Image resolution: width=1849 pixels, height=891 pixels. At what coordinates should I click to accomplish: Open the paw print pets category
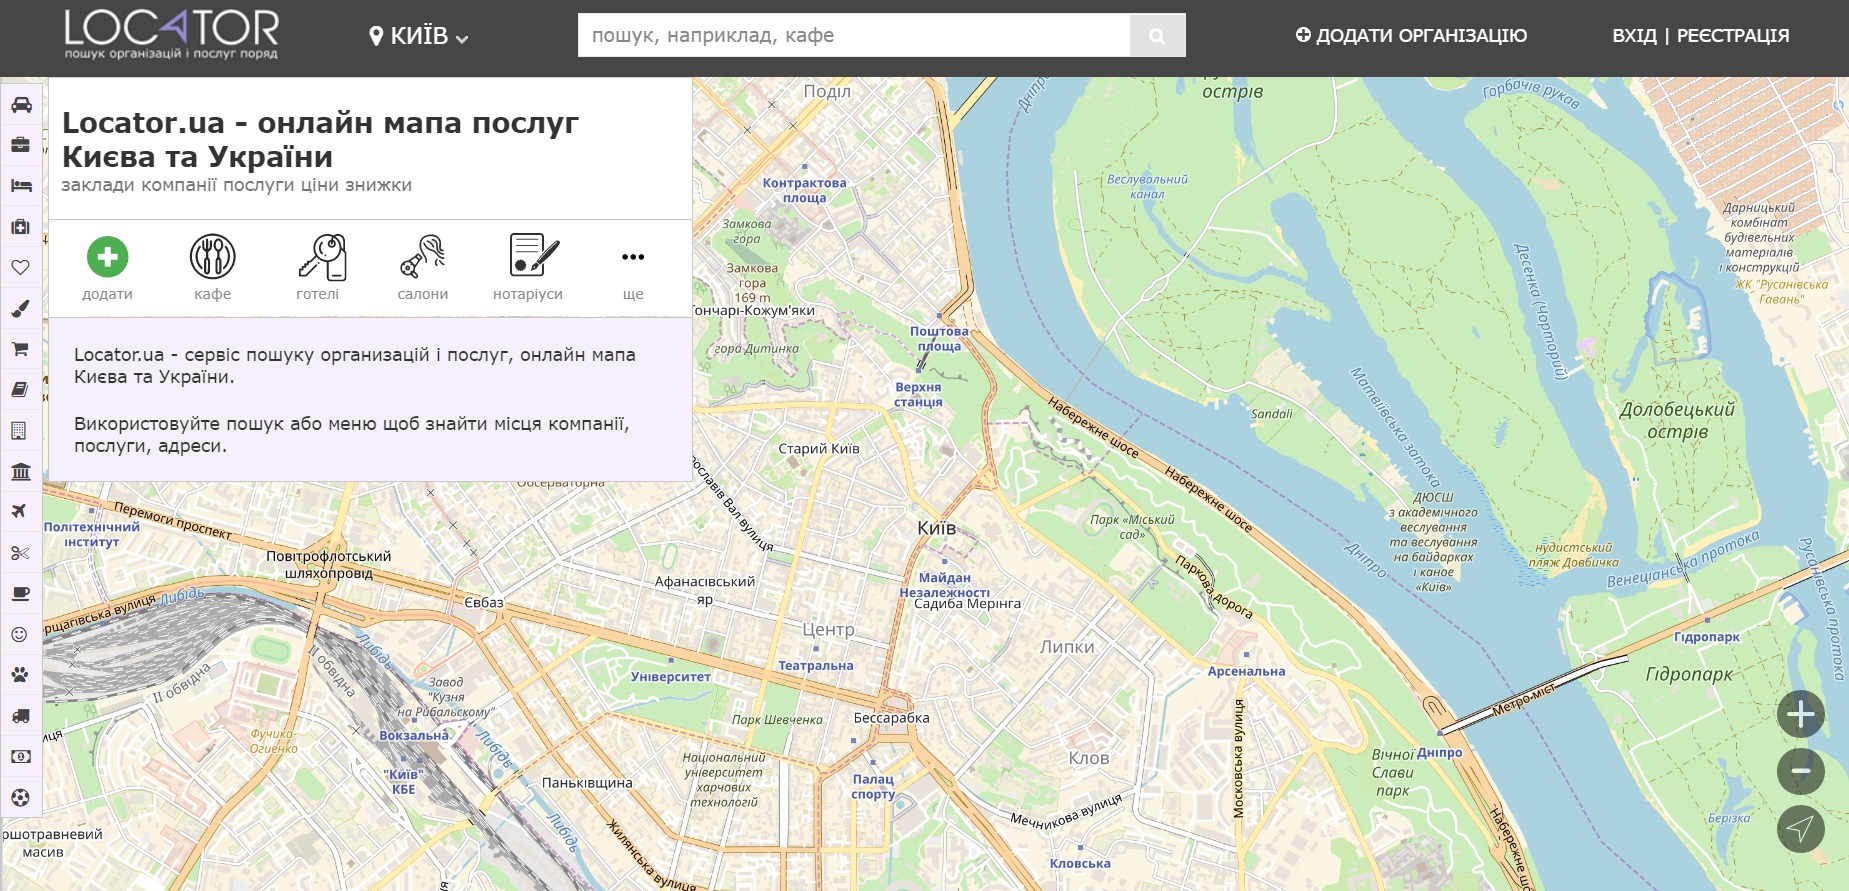pos(20,675)
